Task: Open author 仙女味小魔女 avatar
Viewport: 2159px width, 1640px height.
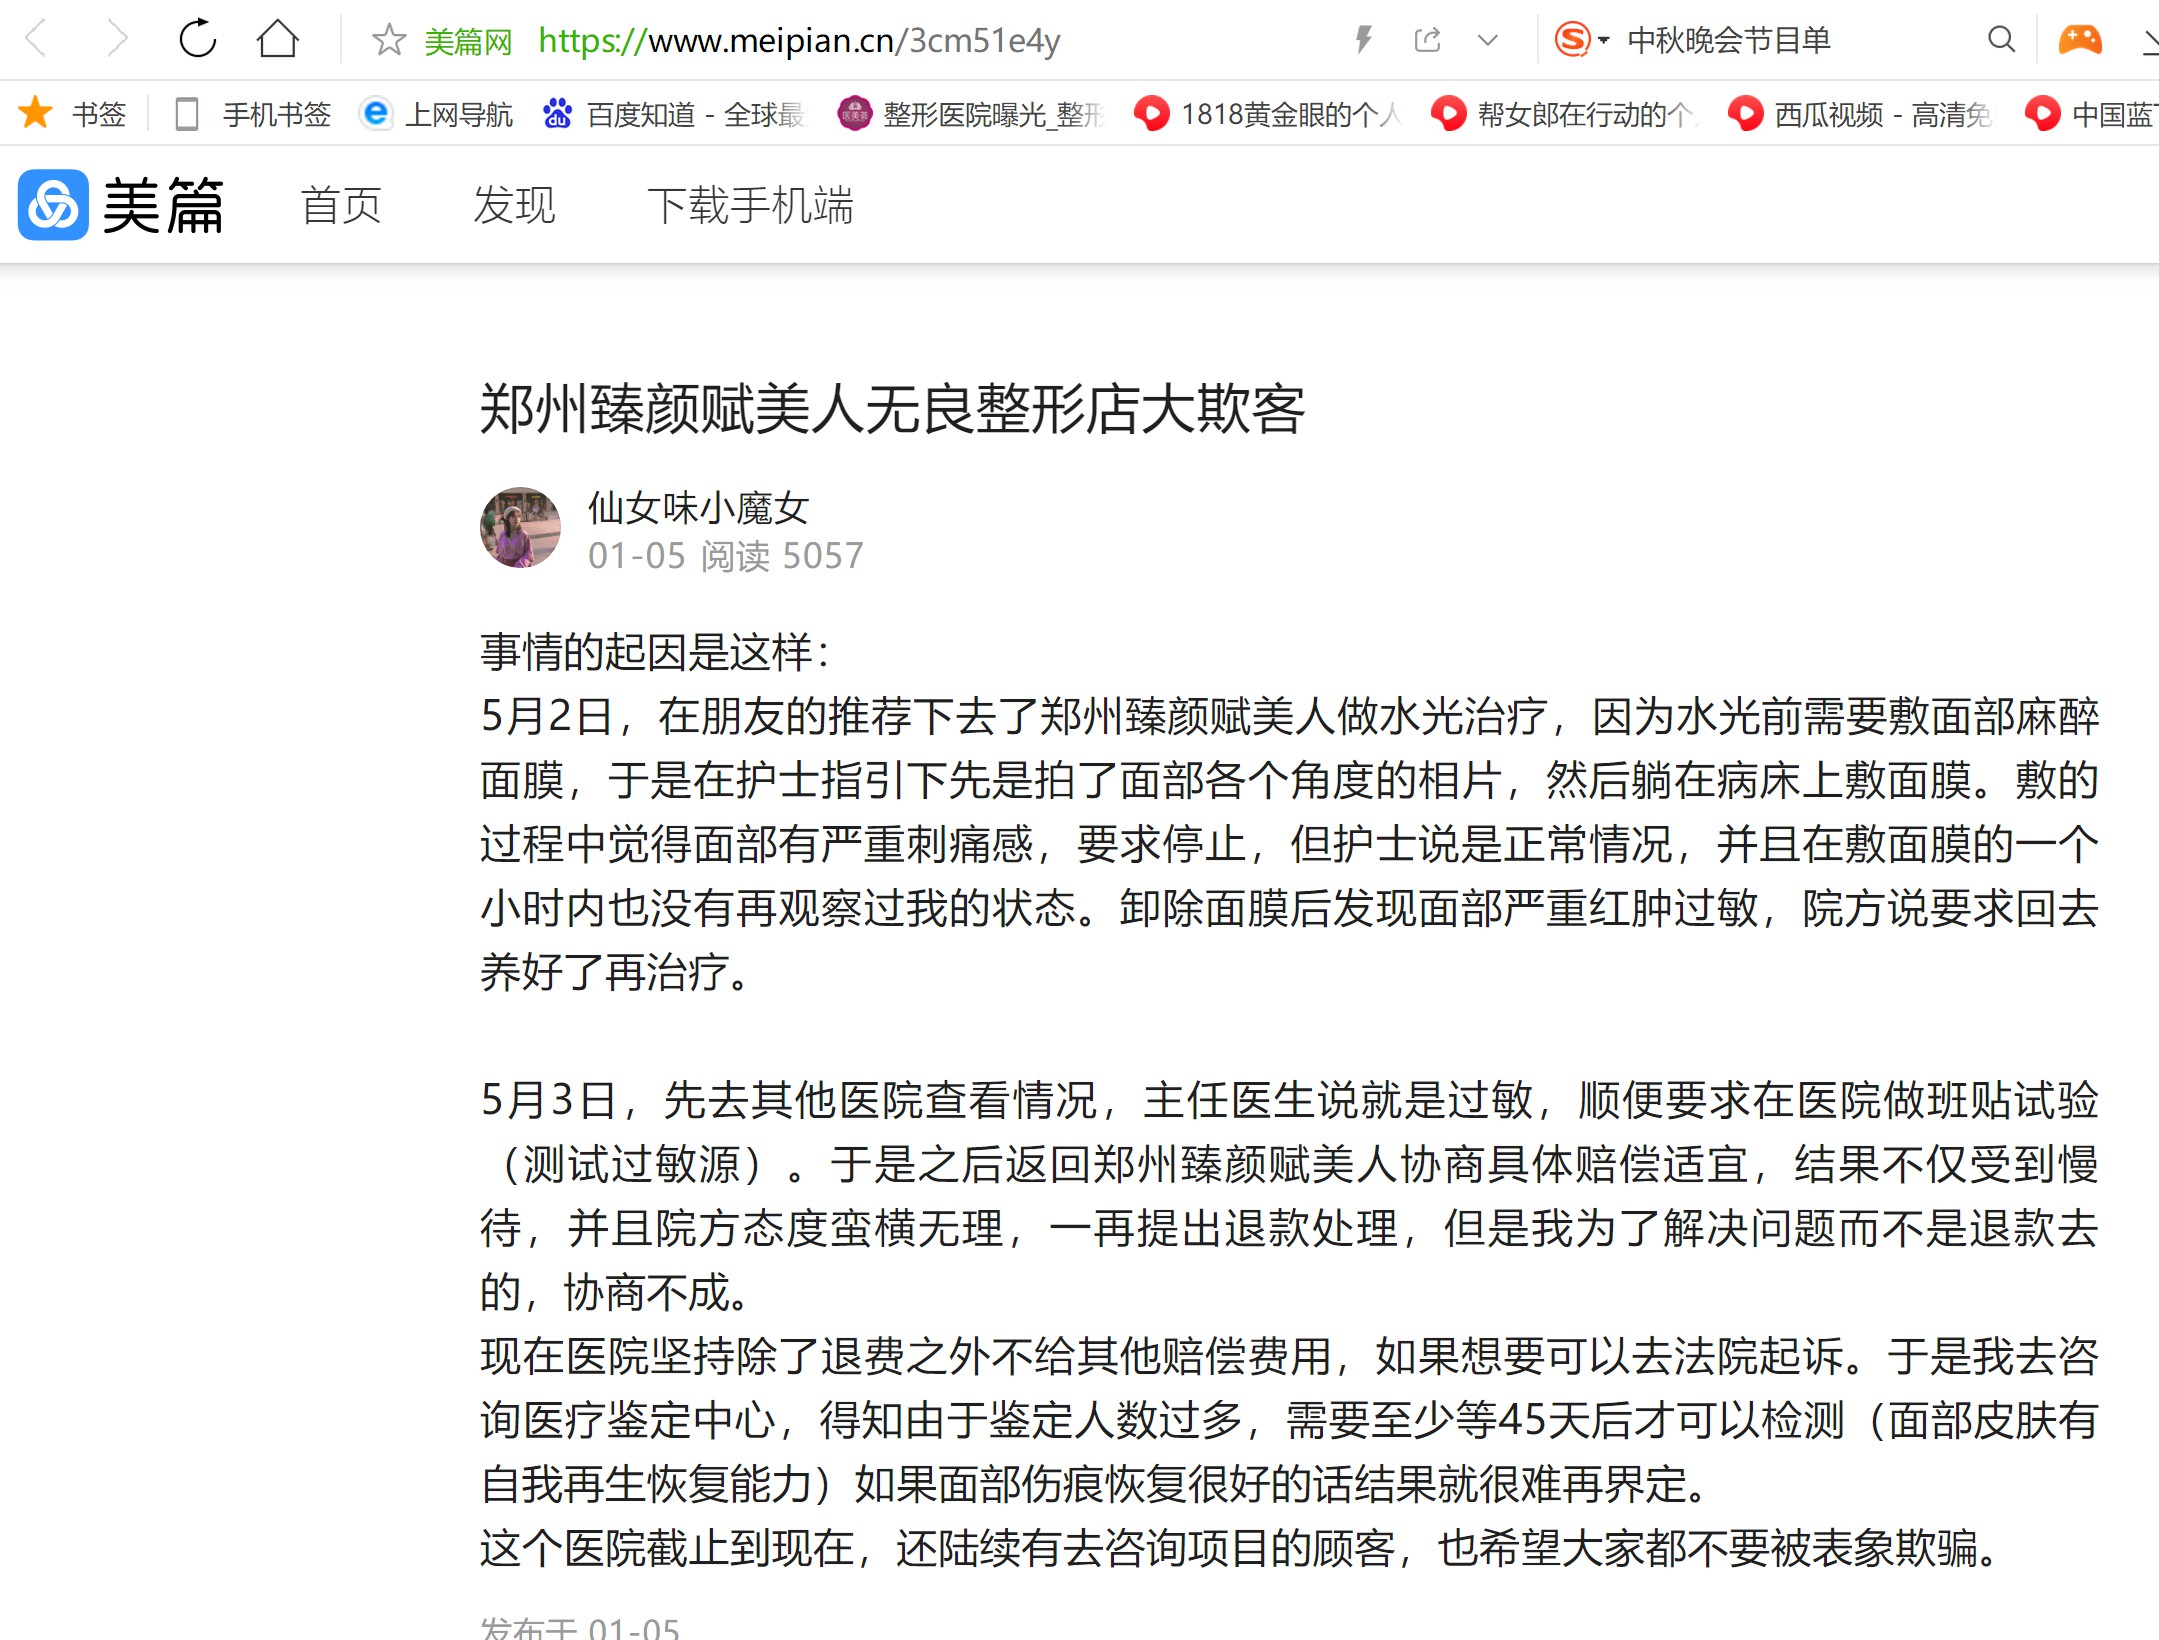Action: [520, 528]
